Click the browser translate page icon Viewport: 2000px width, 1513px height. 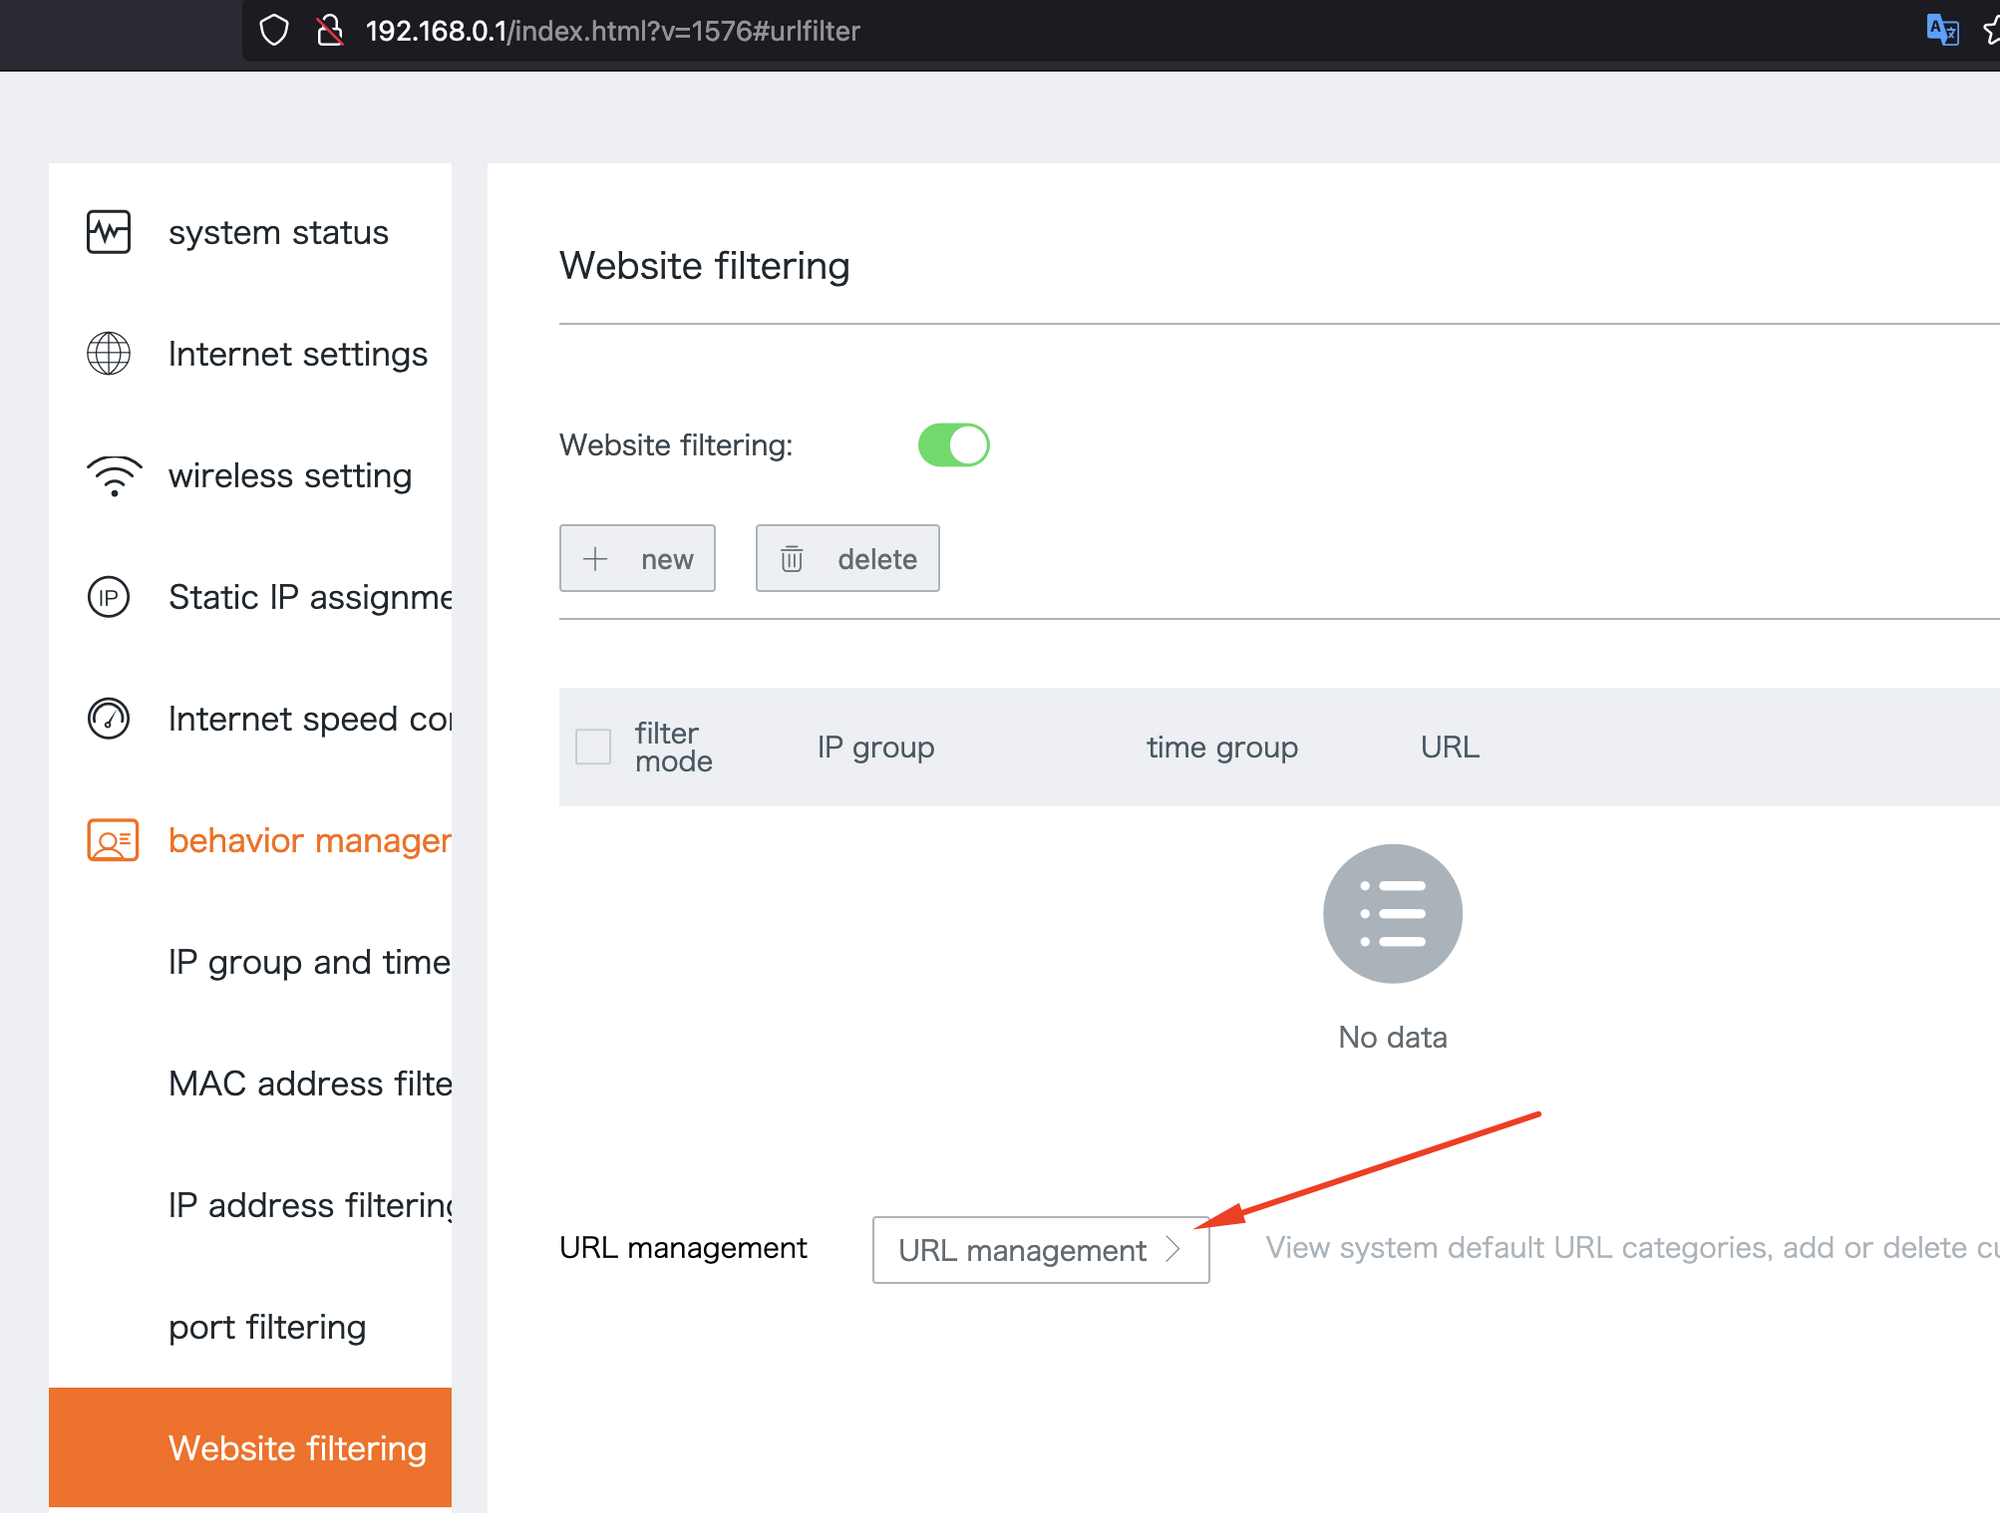(x=1942, y=31)
